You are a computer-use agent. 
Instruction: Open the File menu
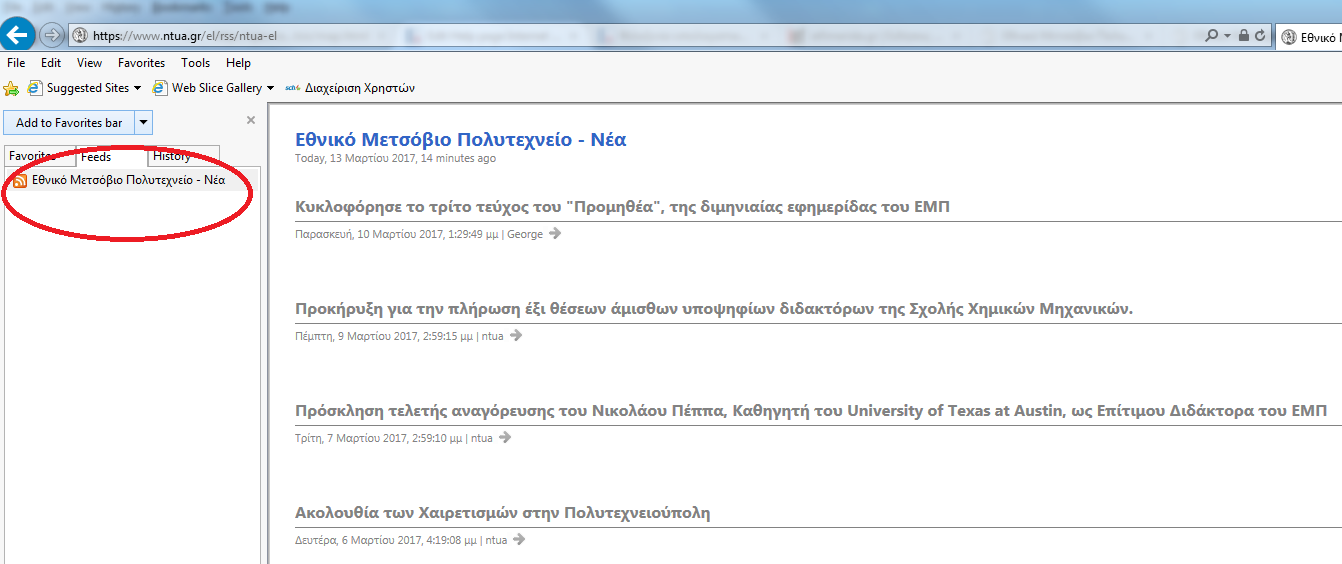pyautogui.click(x=16, y=63)
